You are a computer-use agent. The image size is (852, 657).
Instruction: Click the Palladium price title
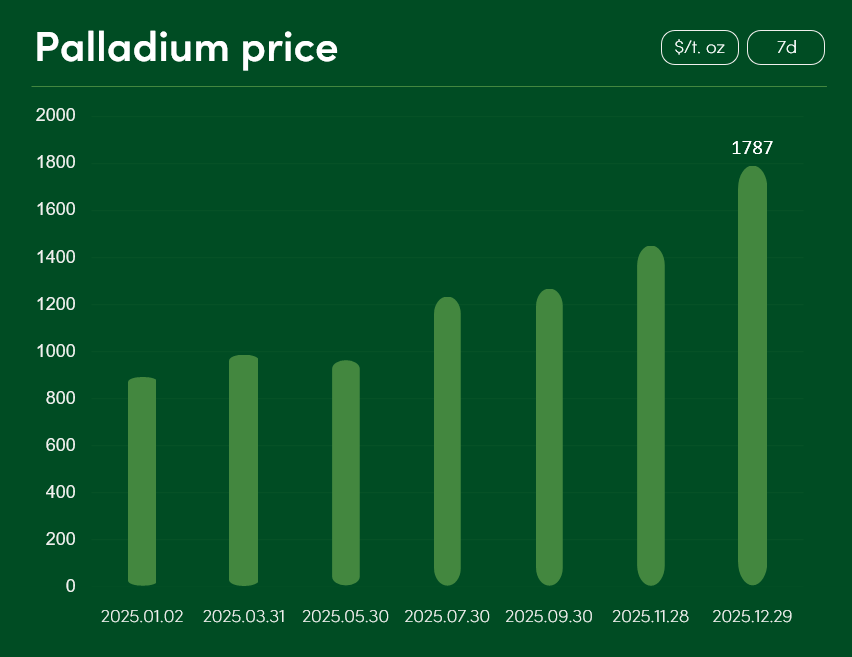[x=186, y=47]
